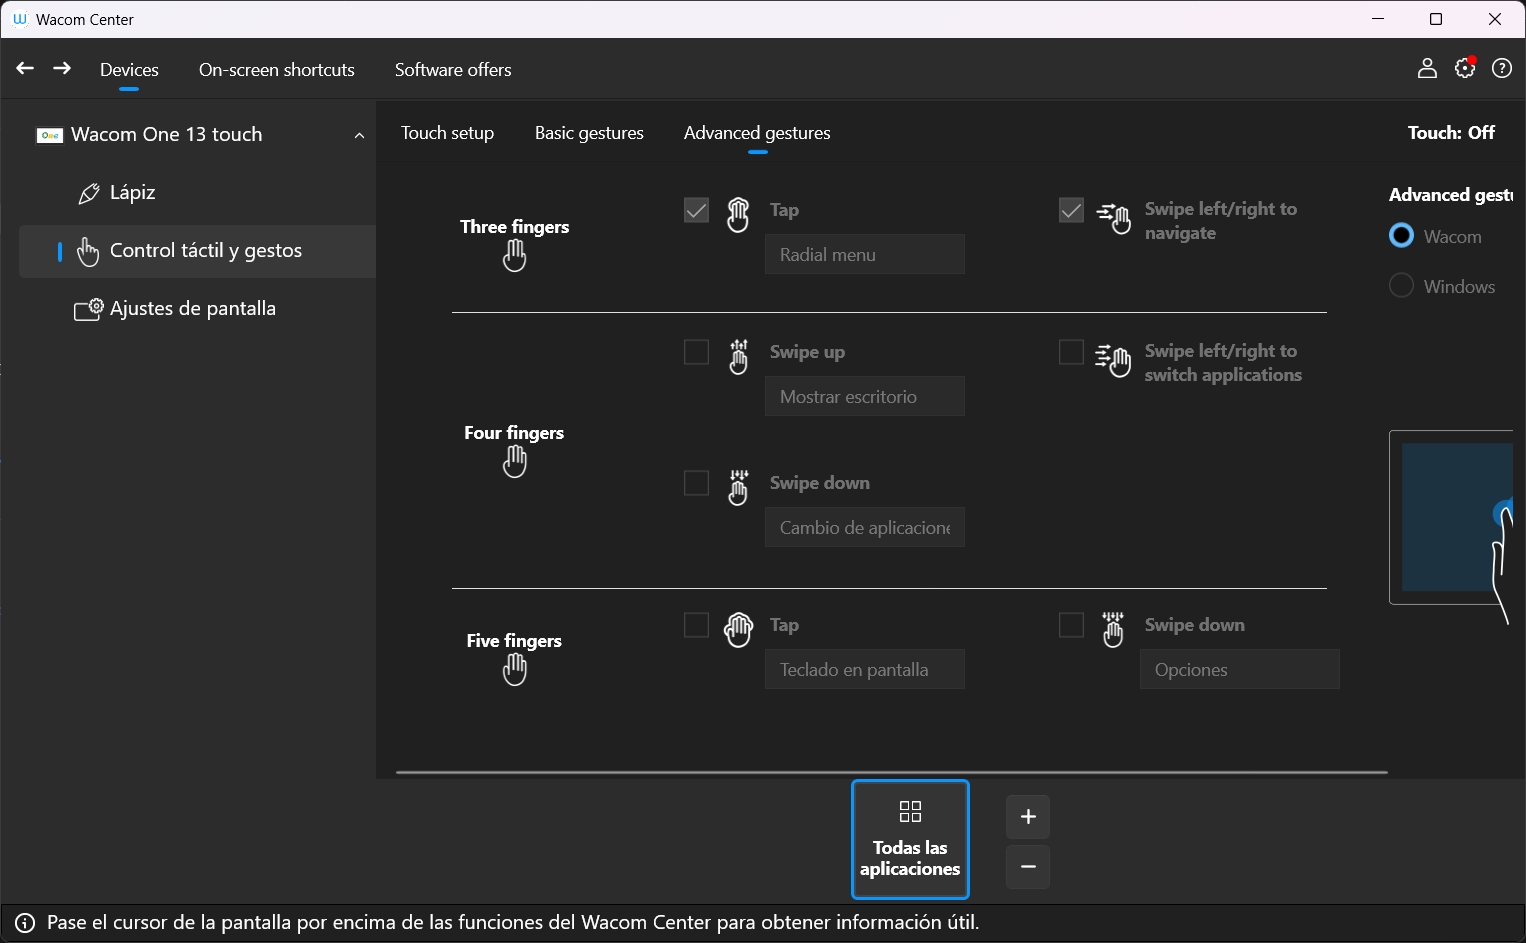The width and height of the screenshot is (1526, 943).
Task: Click the Four fingers hand icon
Action: (x=514, y=462)
